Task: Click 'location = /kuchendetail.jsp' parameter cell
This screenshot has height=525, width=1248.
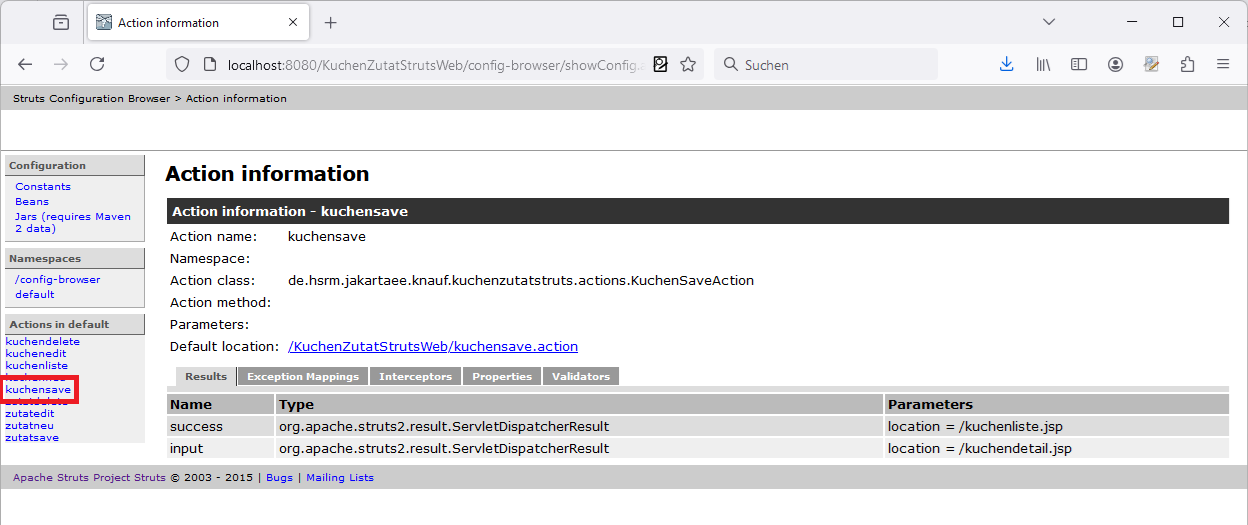Action: point(1057,448)
